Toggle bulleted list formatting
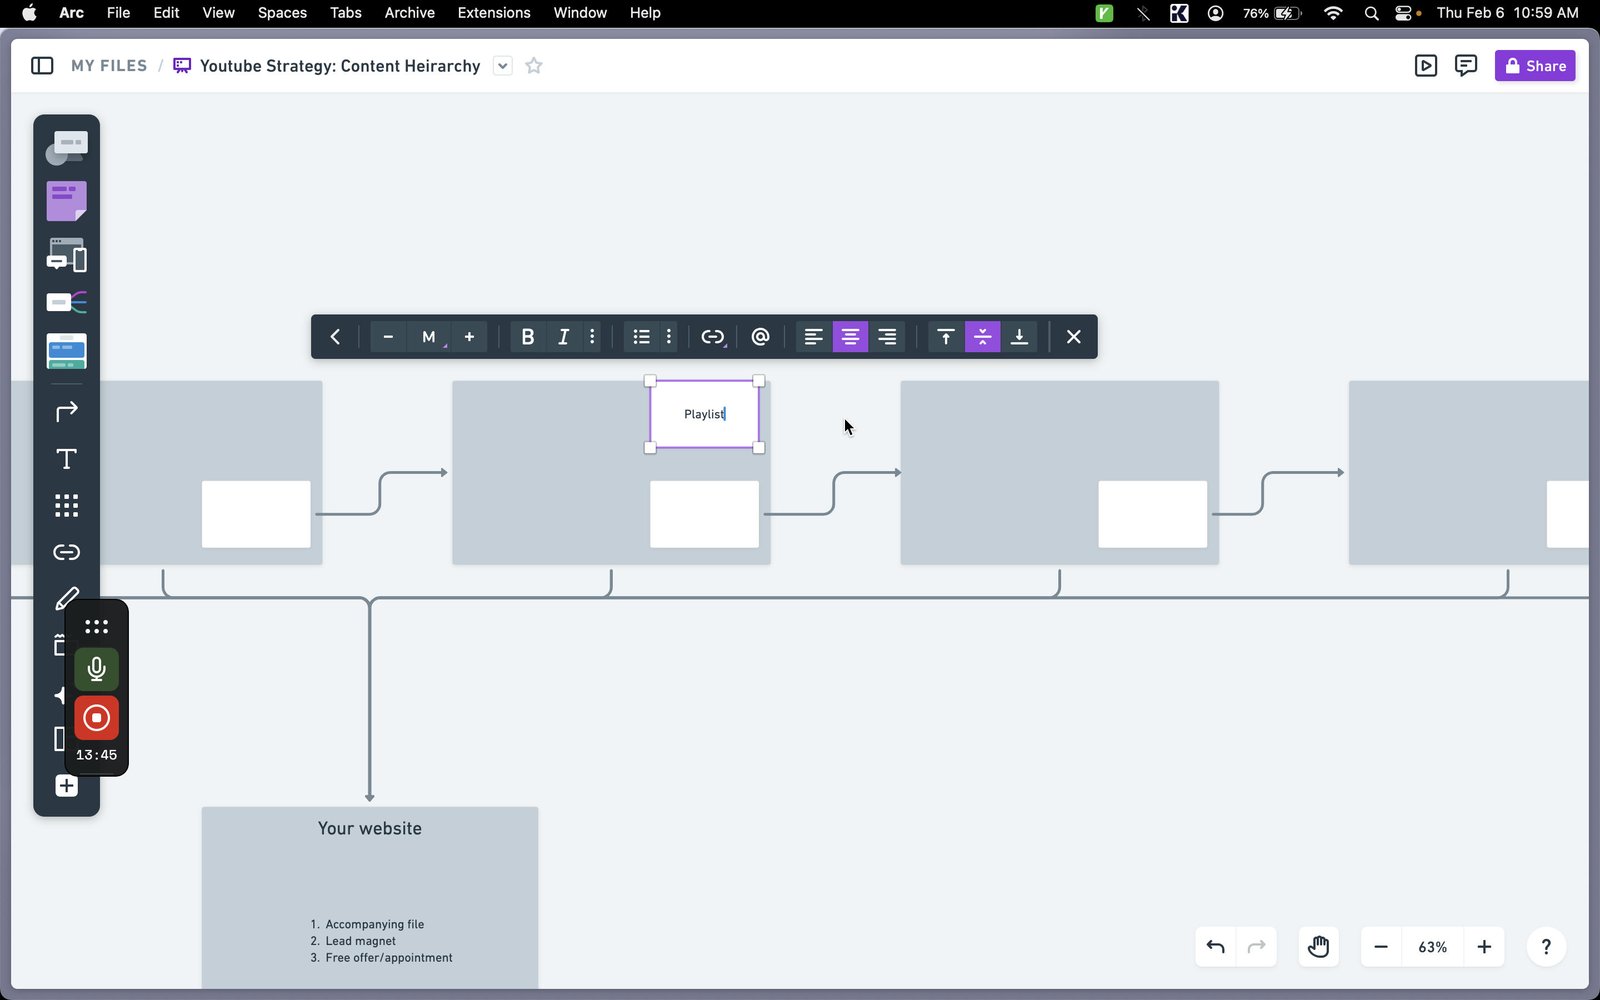The image size is (1600, 1000). (x=642, y=337)
